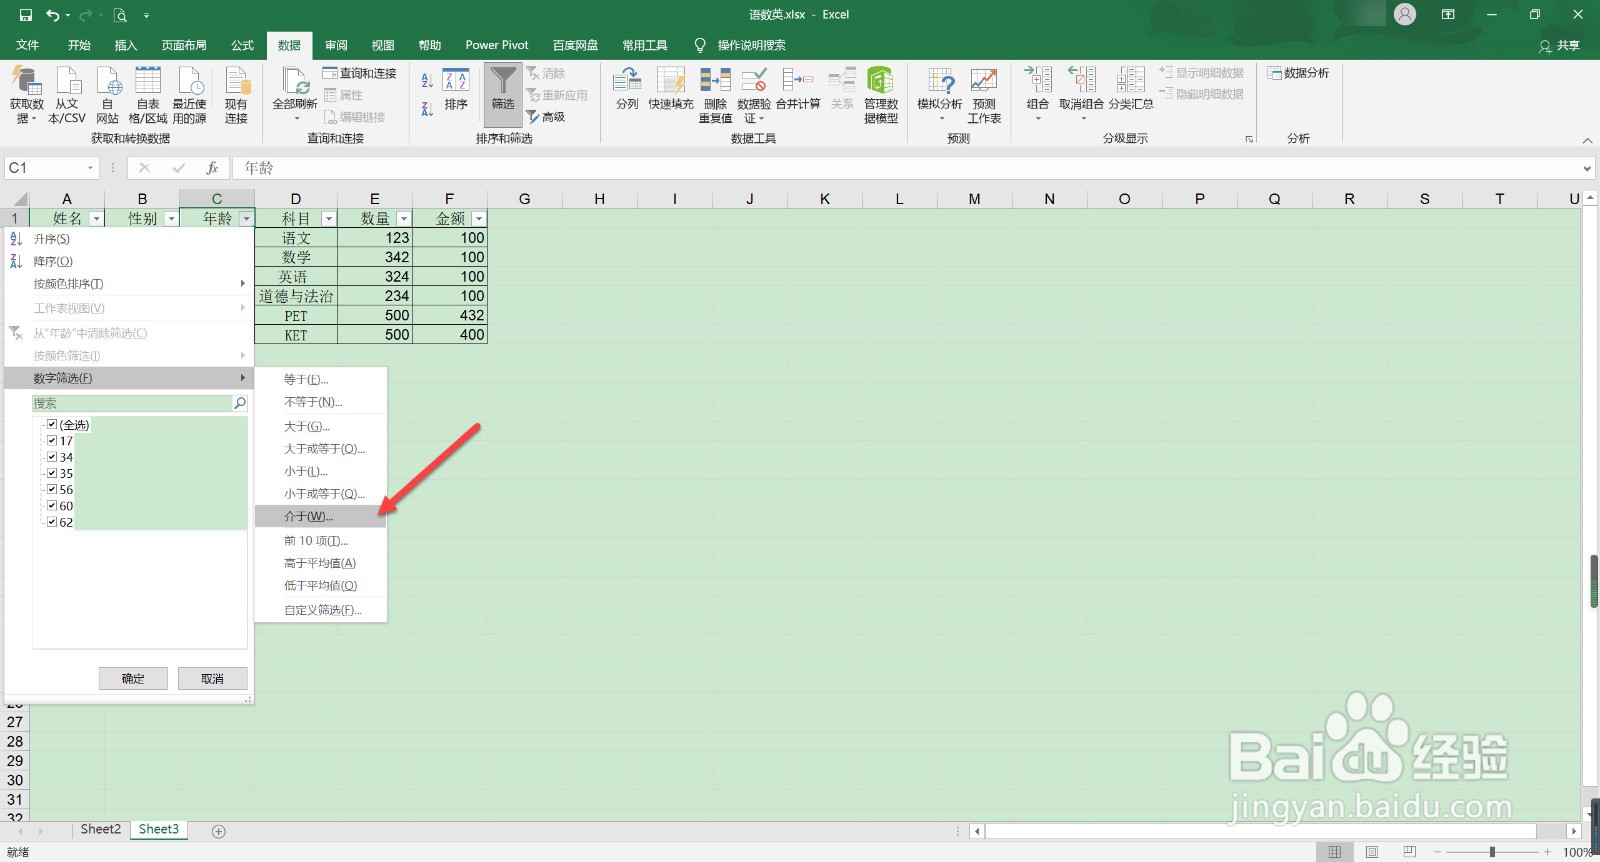Viewport: 1600px width, 862px height.
Task: Open filter dropdown for 年龄 column
Action: [x=246, y=218]
